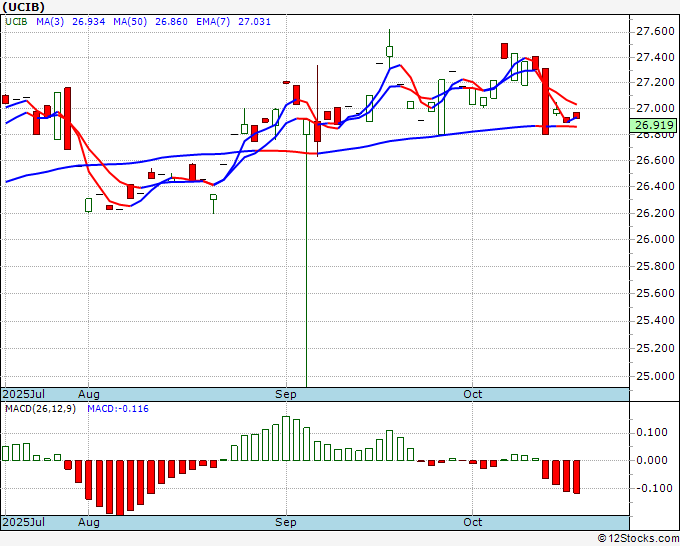Click the green candle peaking near 27.600
The width and height of the screenshot is (680, 546).
click(x=389, y=49)
